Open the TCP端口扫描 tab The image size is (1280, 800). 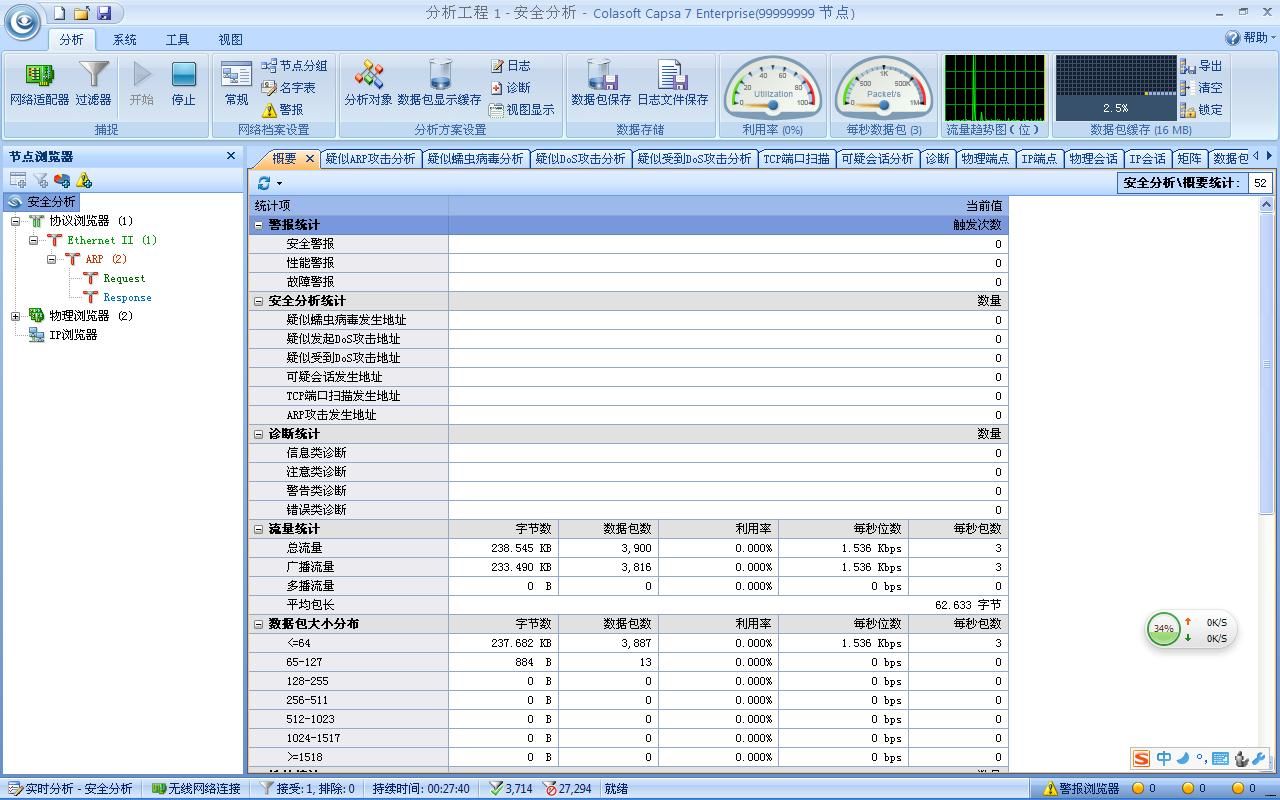pos(796,158)
